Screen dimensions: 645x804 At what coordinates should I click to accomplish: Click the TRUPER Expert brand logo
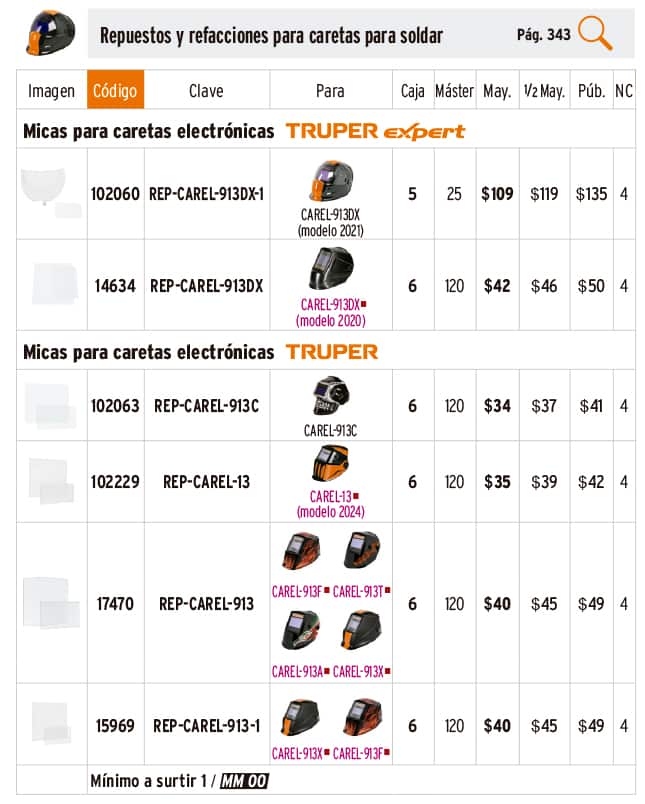[x=375, y=131]
